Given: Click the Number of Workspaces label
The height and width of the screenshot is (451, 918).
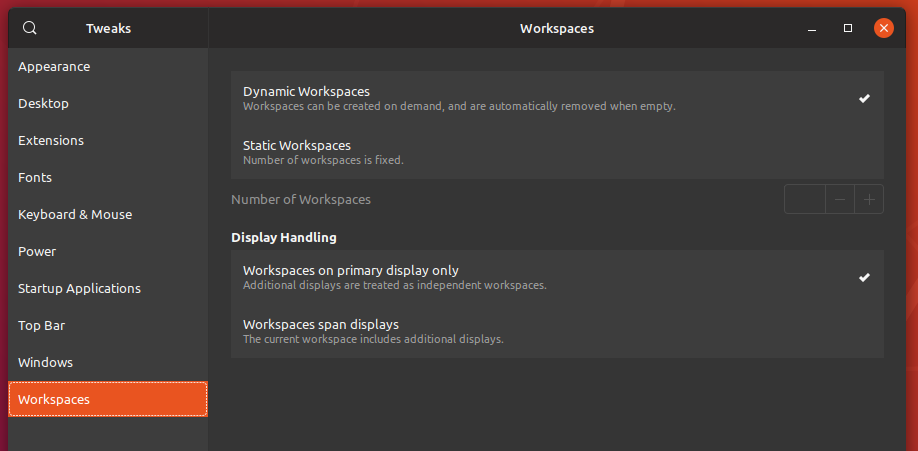Looking at the screenshot, I should point(301,199).
